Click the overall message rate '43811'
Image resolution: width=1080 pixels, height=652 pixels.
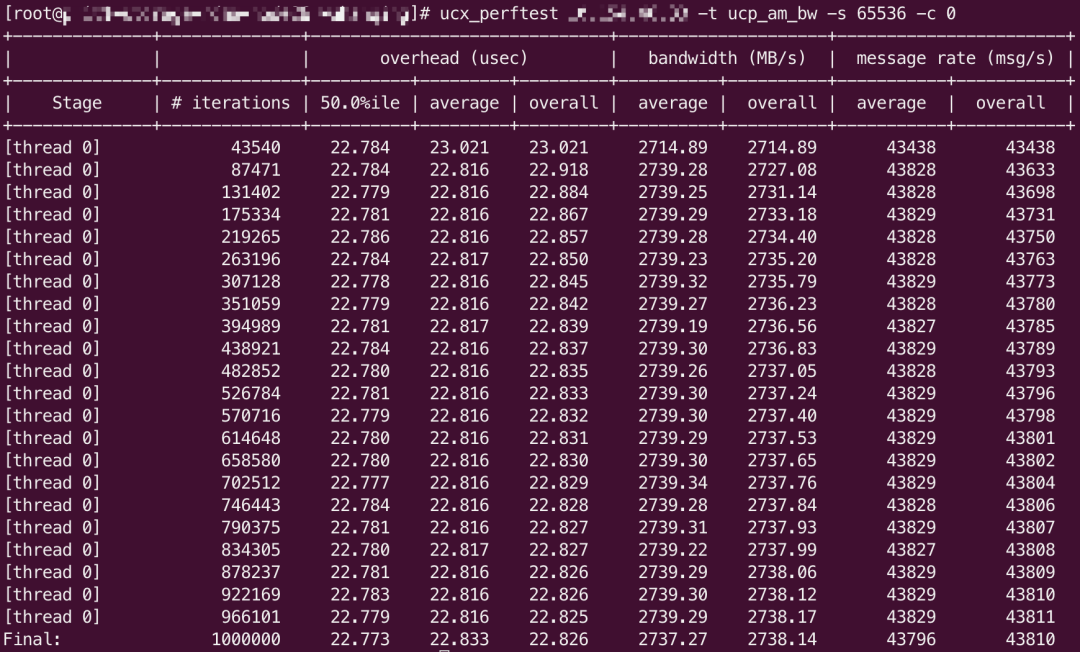coord(1030,618)
